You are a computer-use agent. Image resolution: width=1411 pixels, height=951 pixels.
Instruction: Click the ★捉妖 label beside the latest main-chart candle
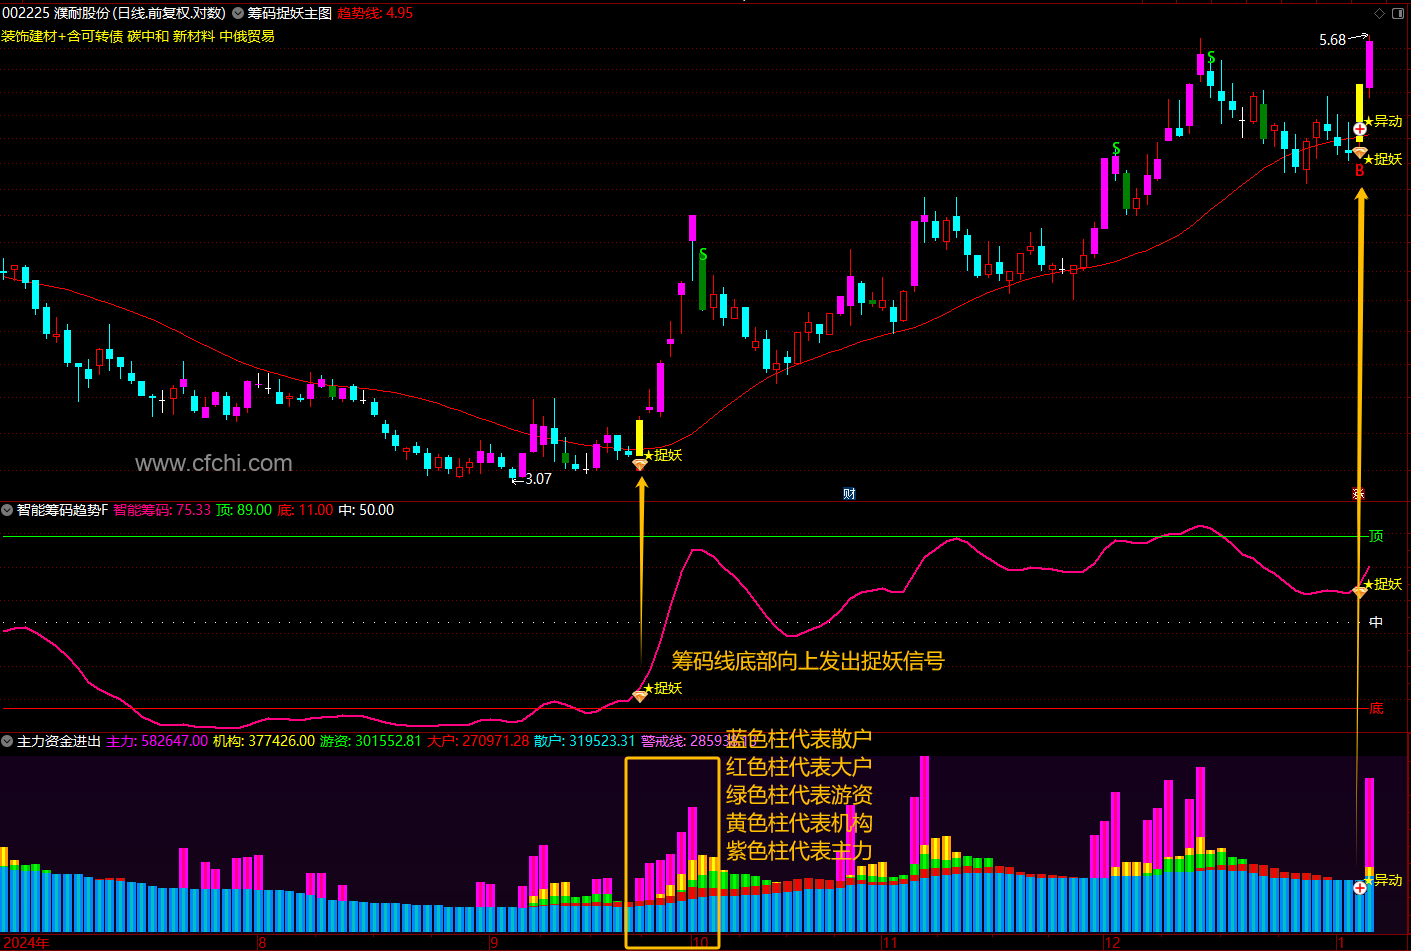click(x=1383, y=159)
